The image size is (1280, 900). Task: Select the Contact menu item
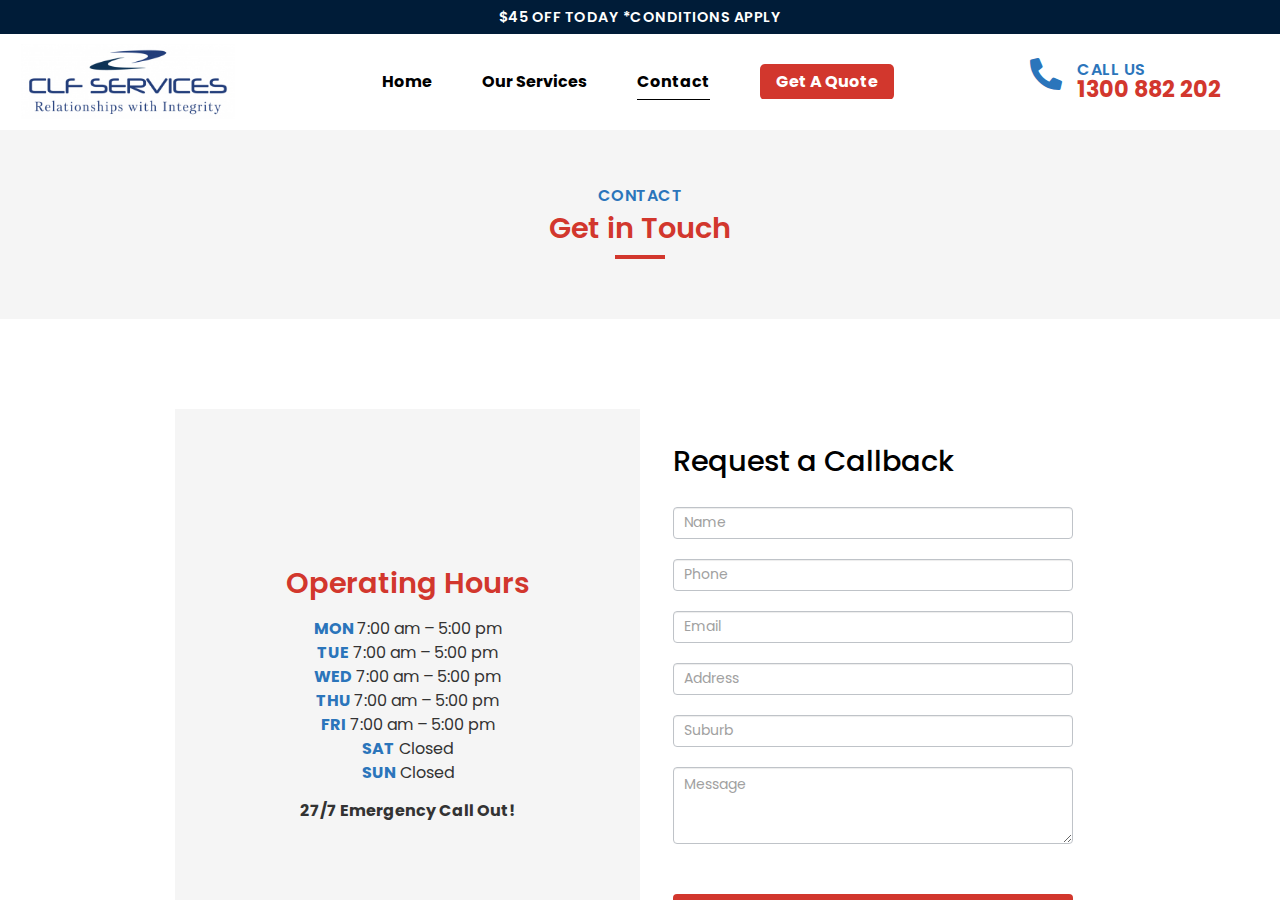point(673,82)
